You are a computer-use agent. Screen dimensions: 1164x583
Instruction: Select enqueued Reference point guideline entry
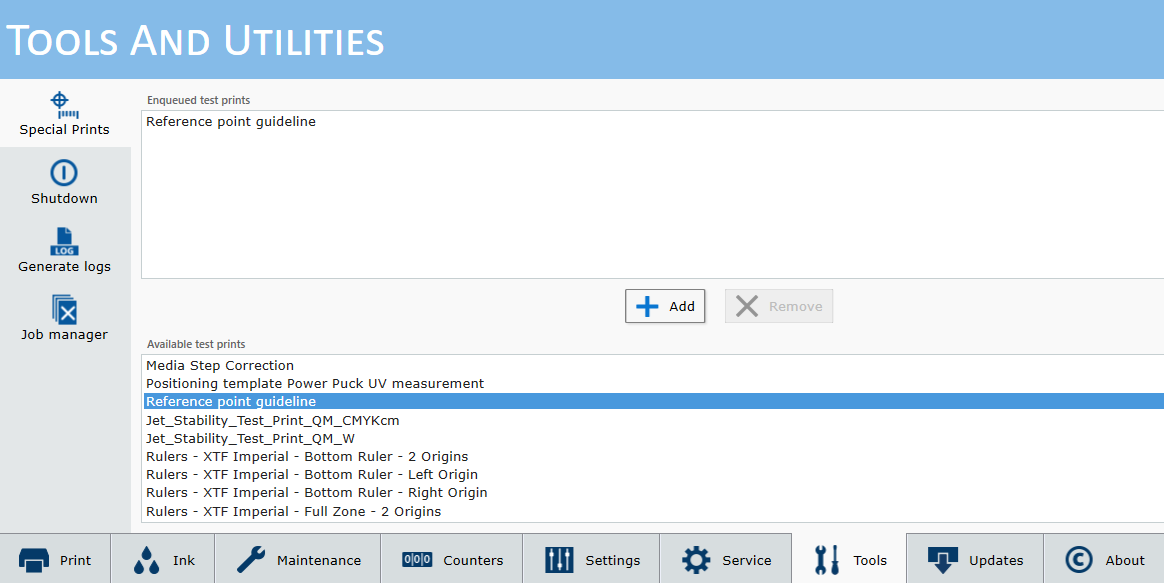[231, 122]
